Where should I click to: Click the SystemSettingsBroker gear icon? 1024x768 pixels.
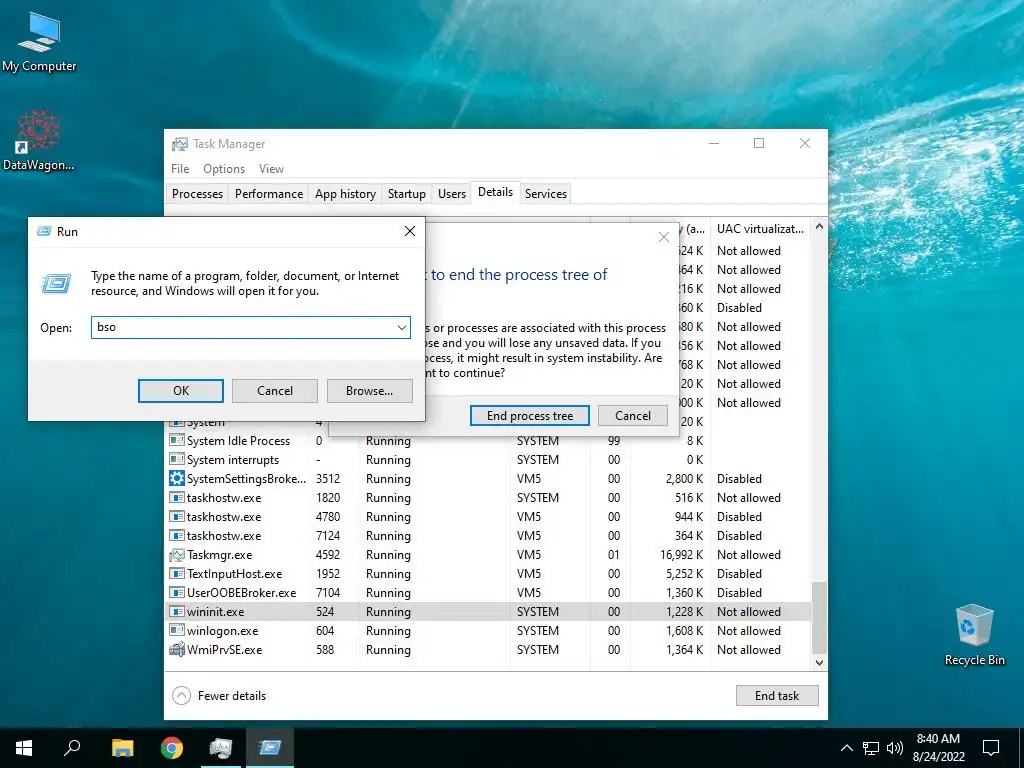pyautogui.click(x=176, y=479)
